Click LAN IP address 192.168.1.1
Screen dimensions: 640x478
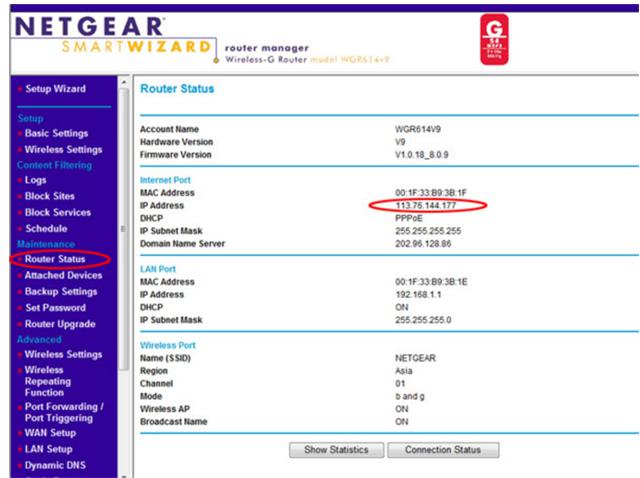coord(418,294)
